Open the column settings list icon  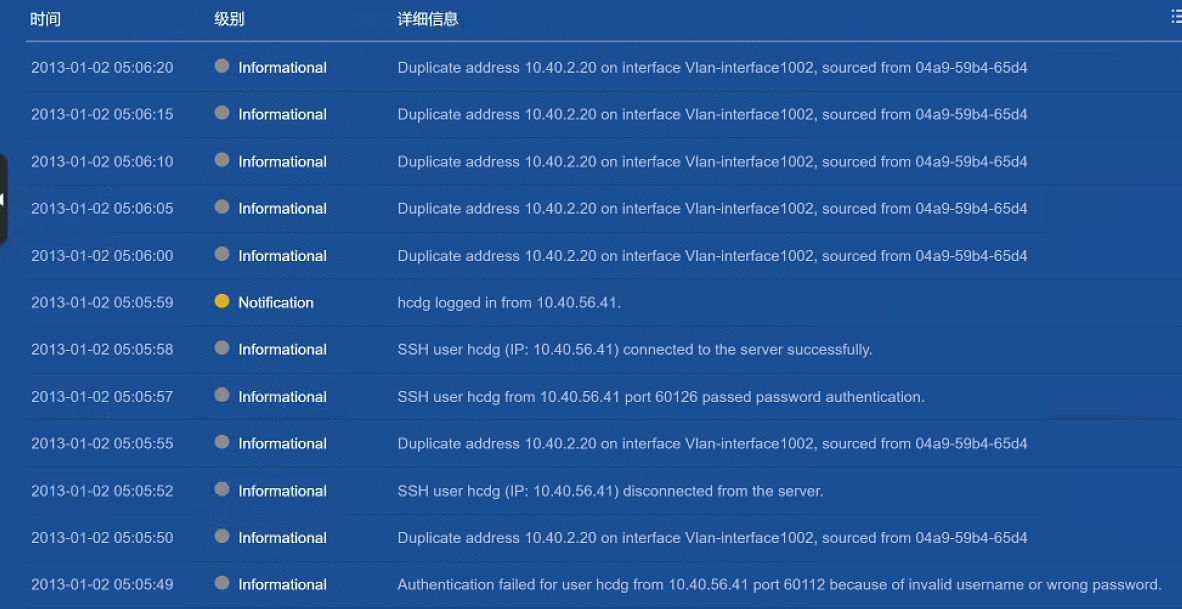(x=1176, y=17)
